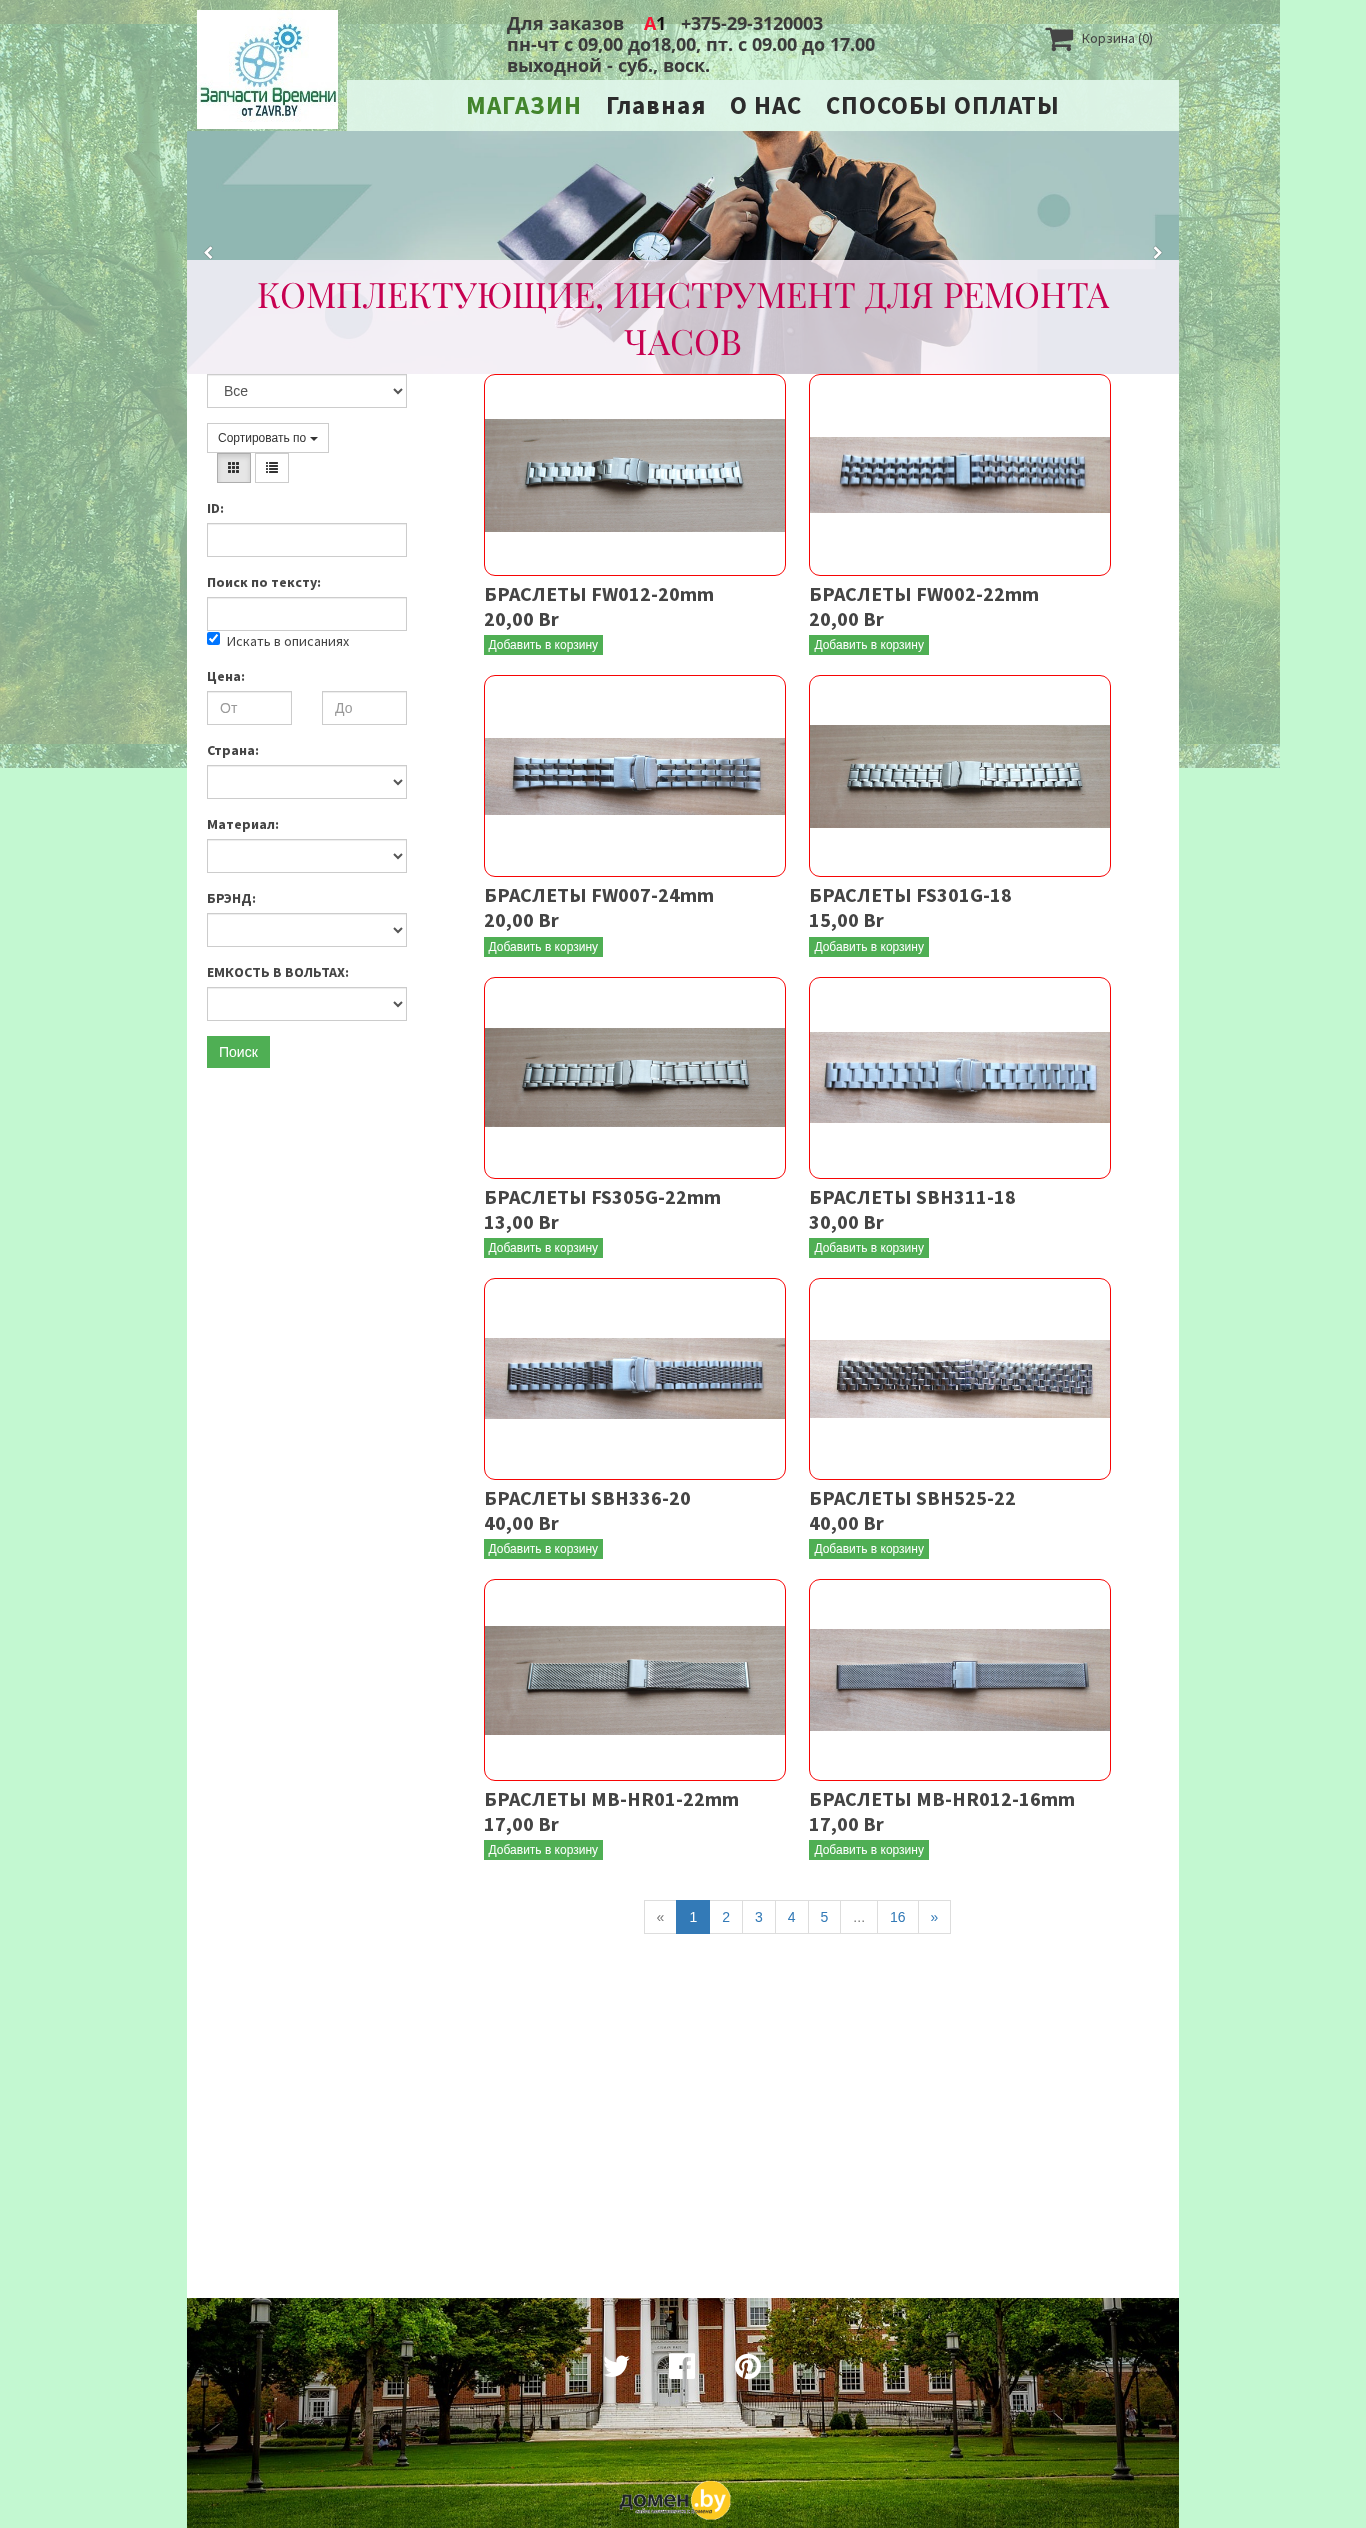Open the Корзина (0) link
The image size is (1366, 2528).
click(1117, 39)
